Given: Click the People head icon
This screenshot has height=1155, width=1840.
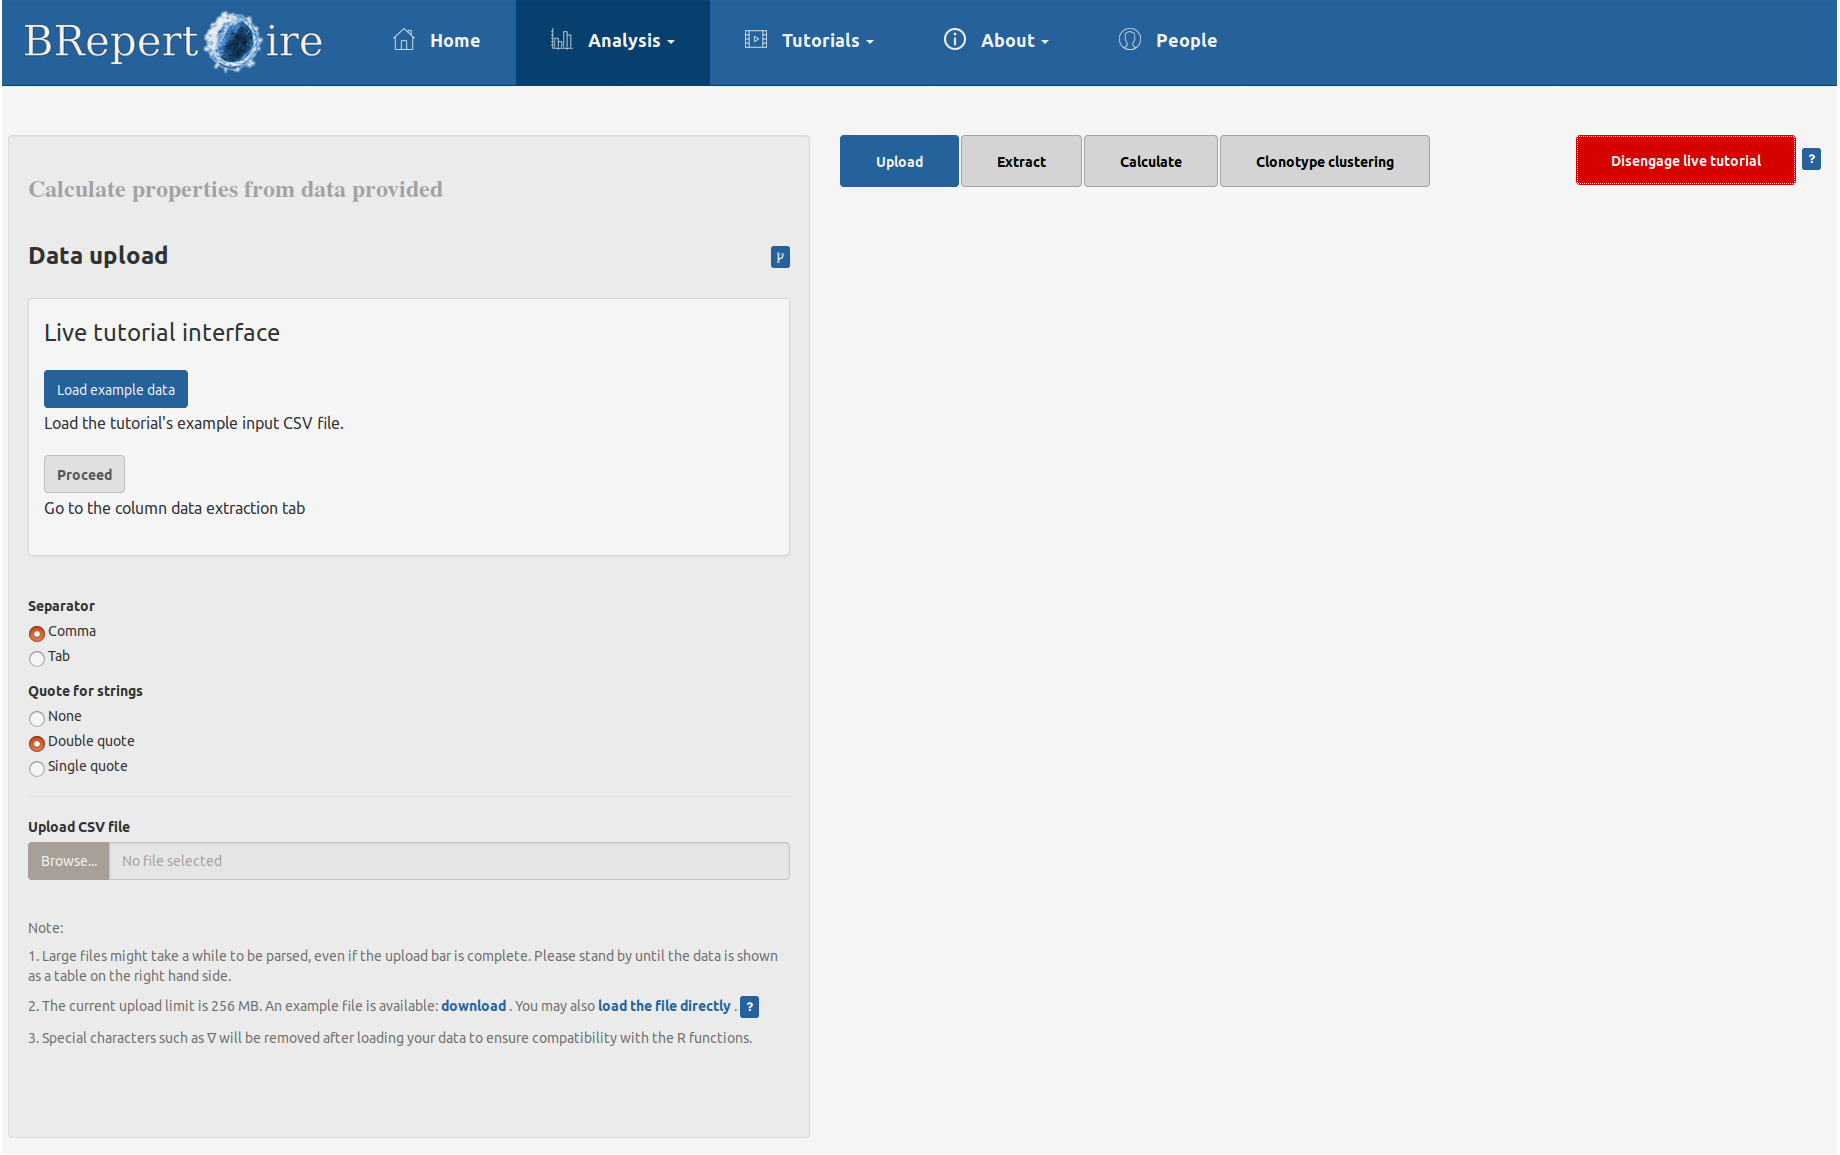Looking at the screenshot, I should pos(1130,40).
